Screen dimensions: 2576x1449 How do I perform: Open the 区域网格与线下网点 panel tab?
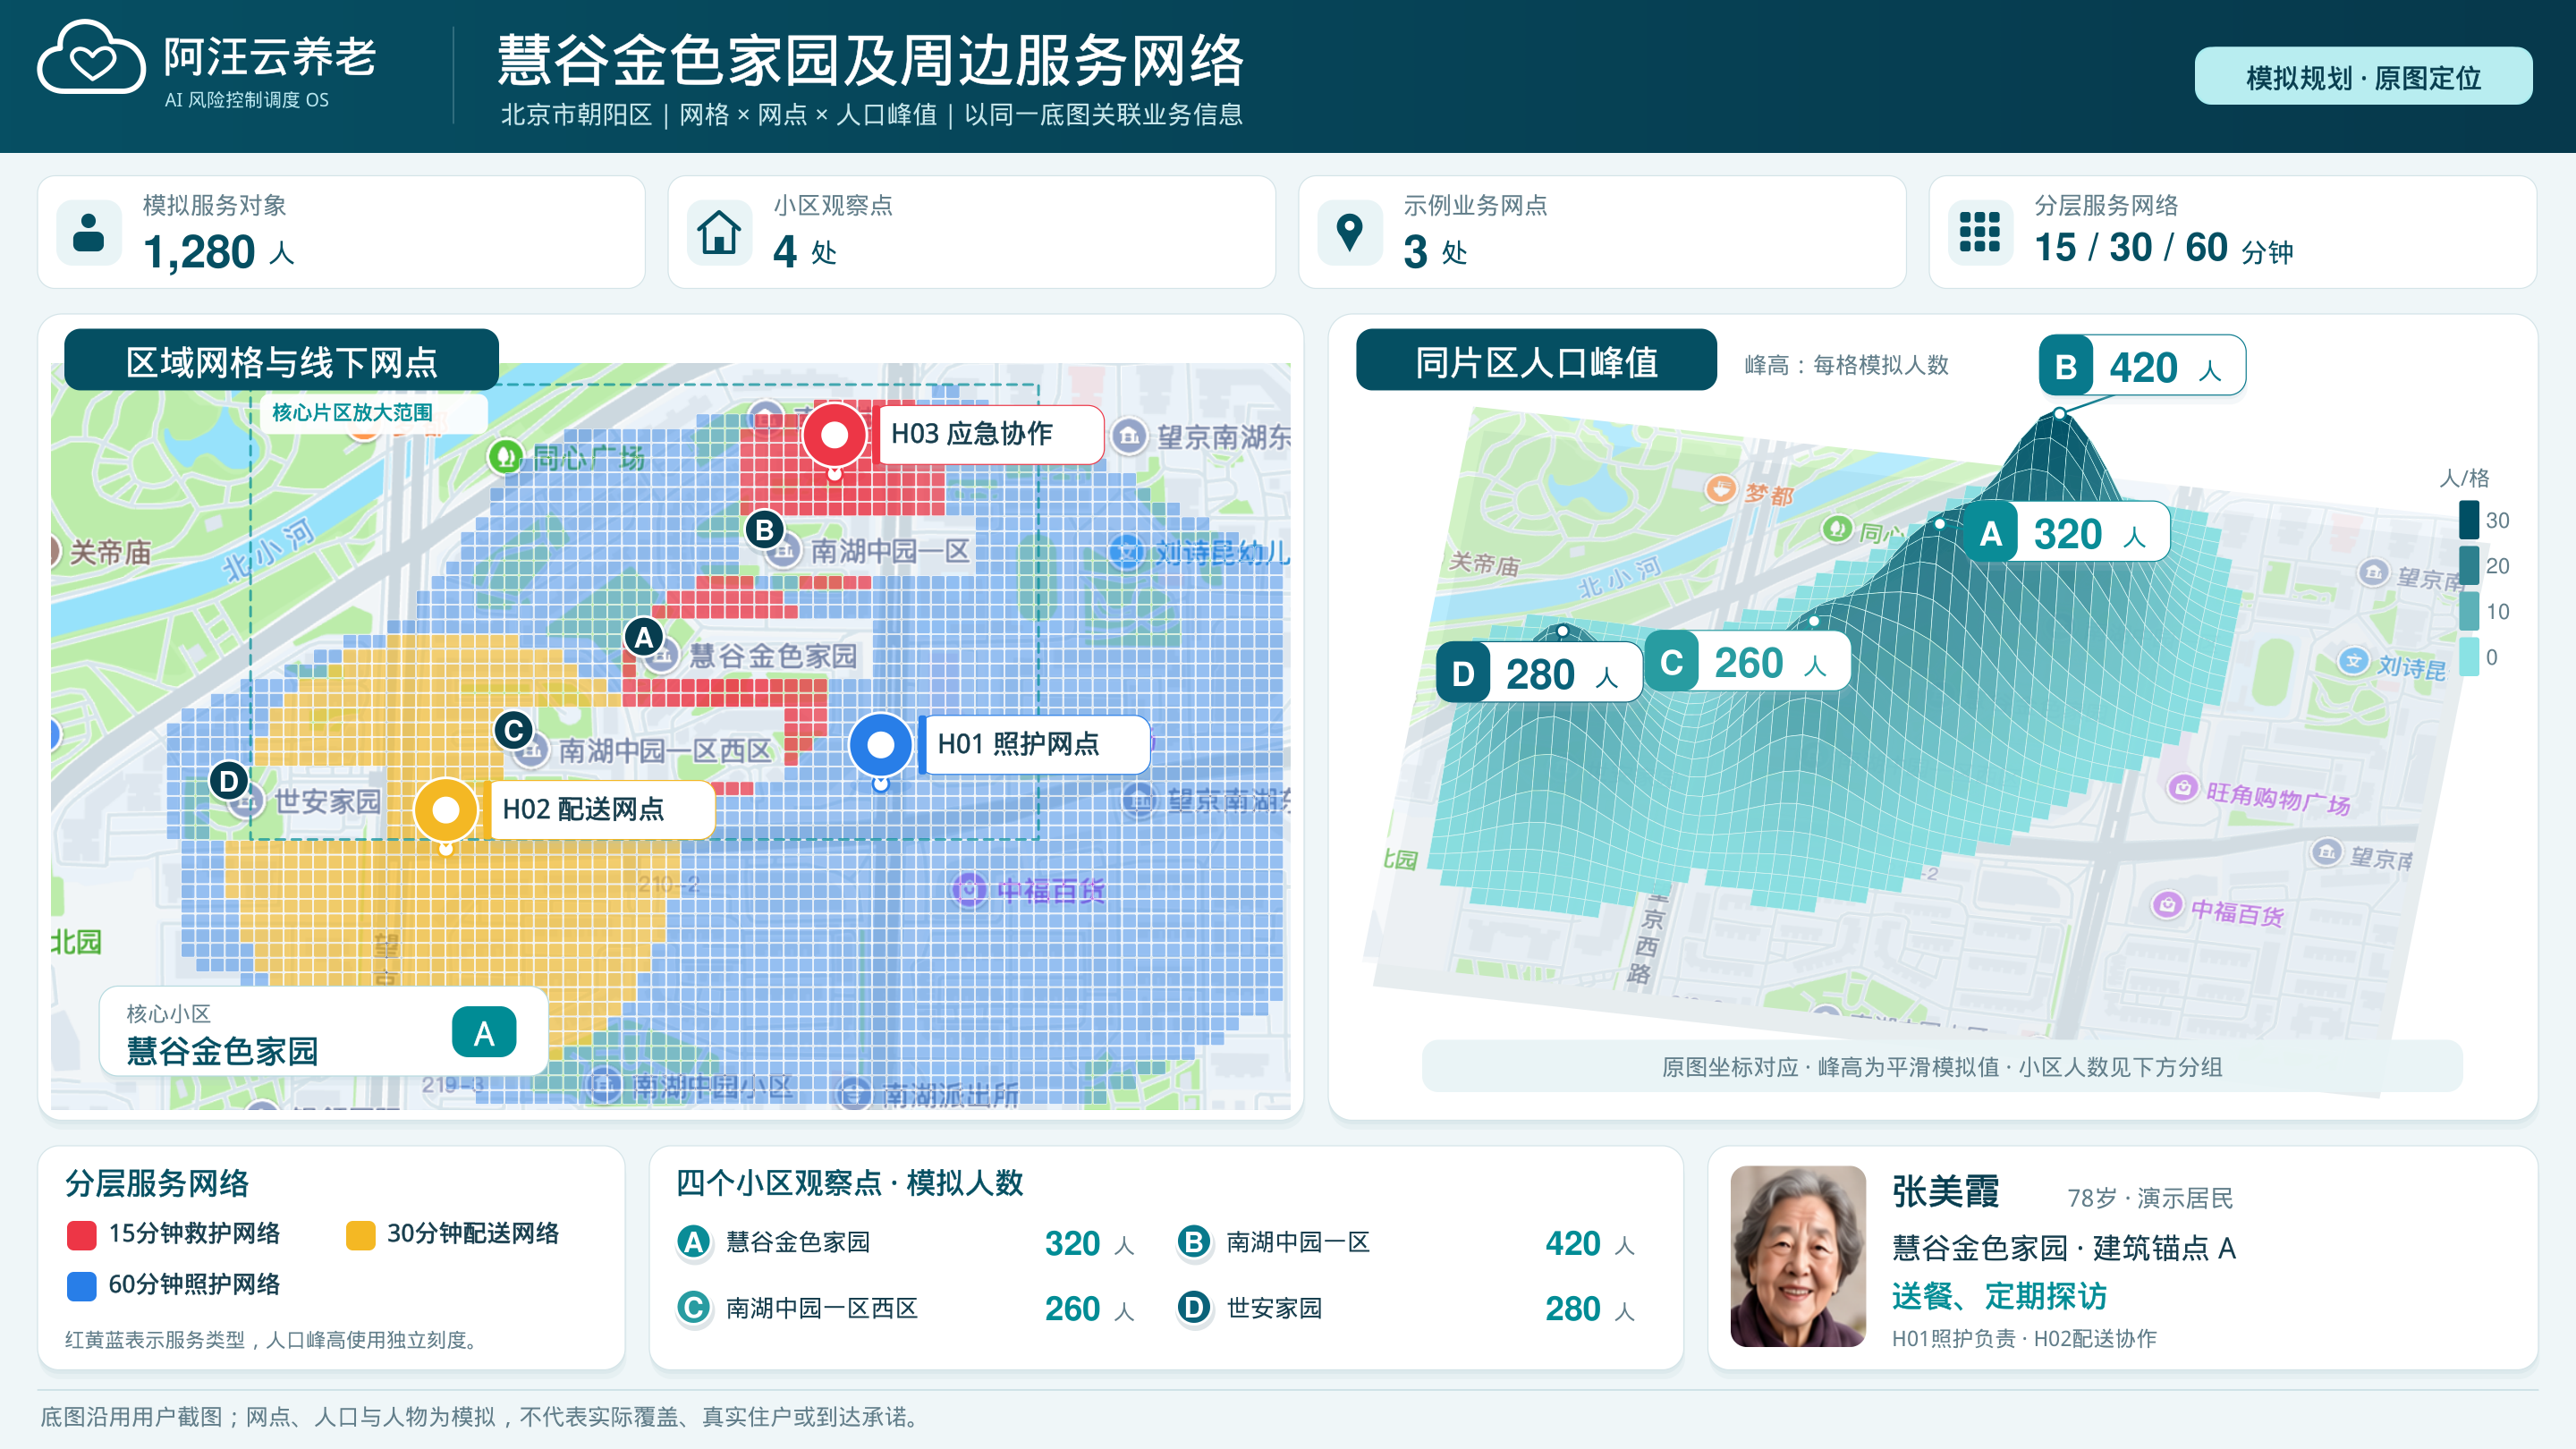[281, 360]
